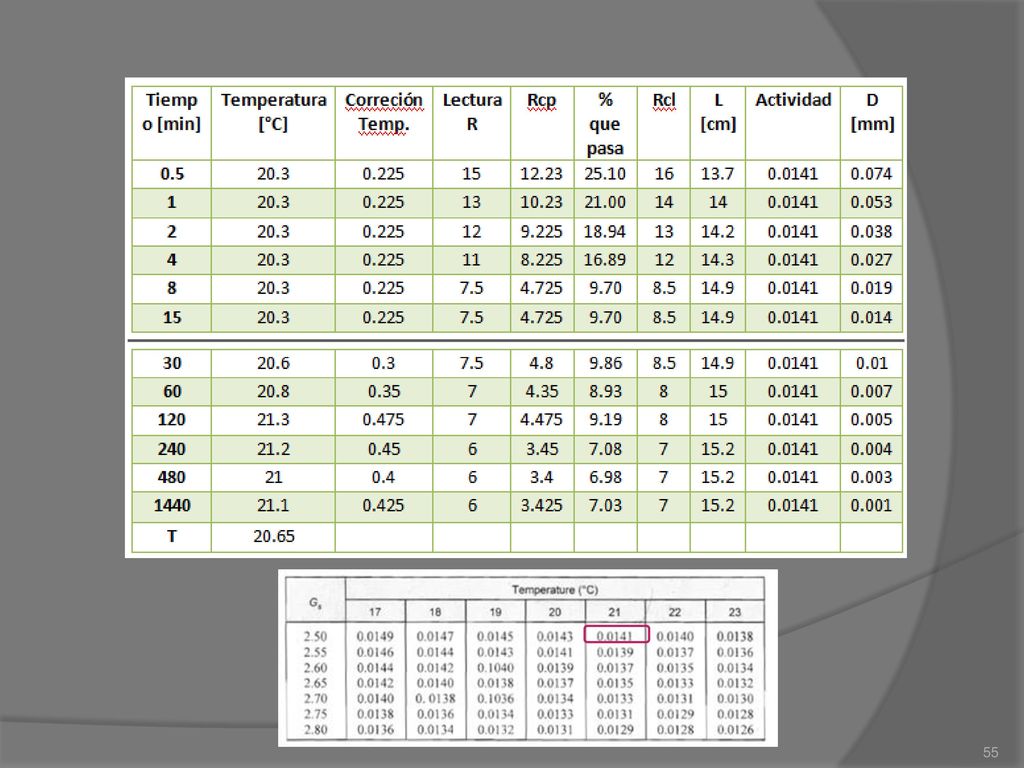Click the percent value 7.08
1024x768 pixels.
pyautogui.click(x=605, y=449)
